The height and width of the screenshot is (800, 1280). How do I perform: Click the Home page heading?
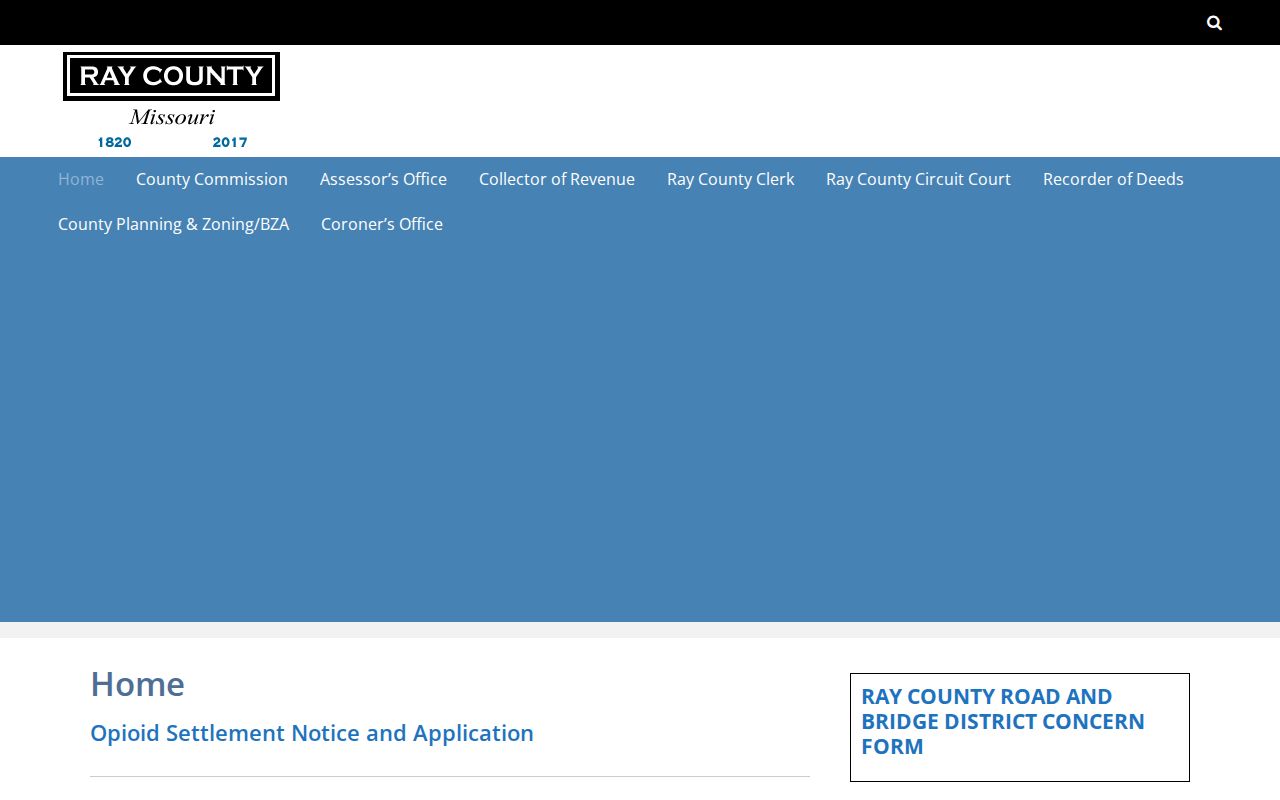pyautogui.click(x=137, y=684)
